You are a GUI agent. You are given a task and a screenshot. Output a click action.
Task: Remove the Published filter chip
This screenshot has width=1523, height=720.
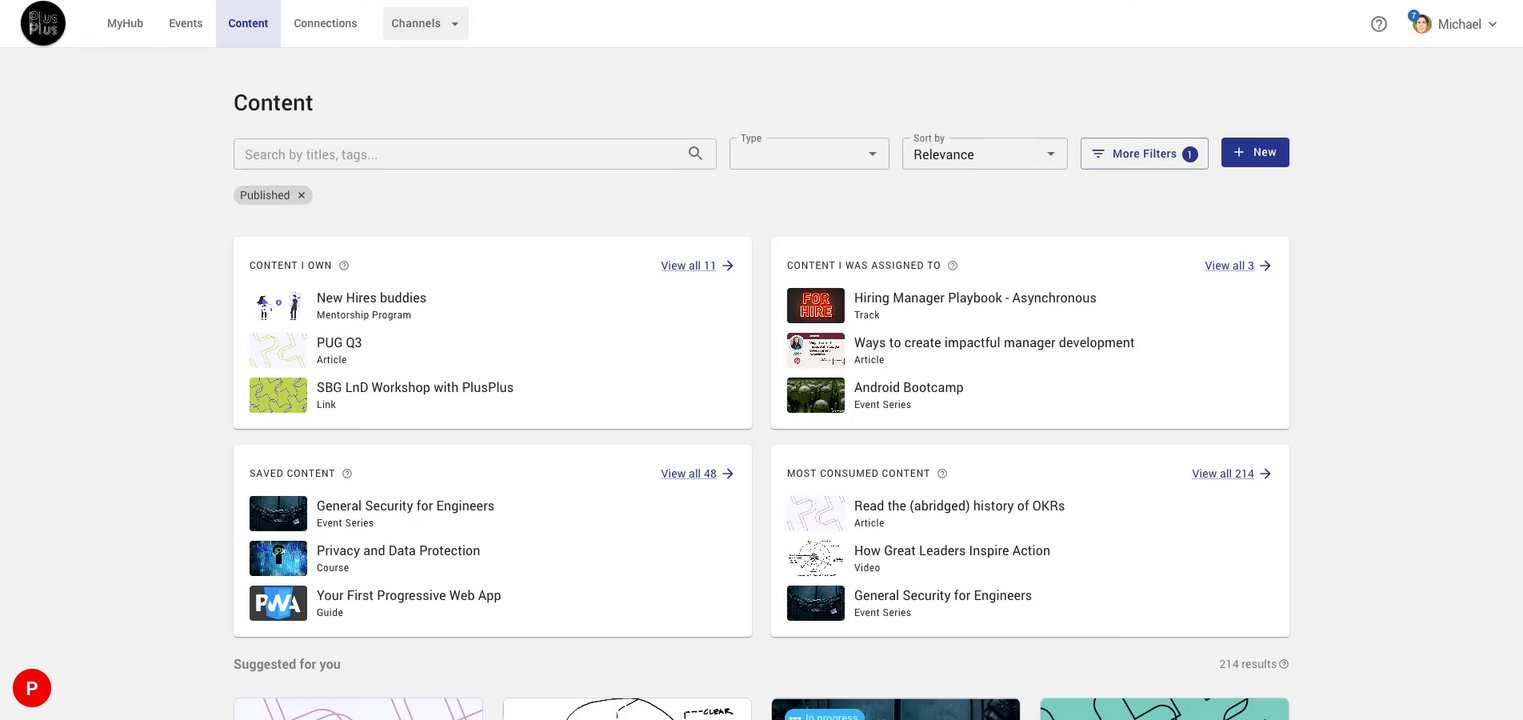[x=301, y=196]
